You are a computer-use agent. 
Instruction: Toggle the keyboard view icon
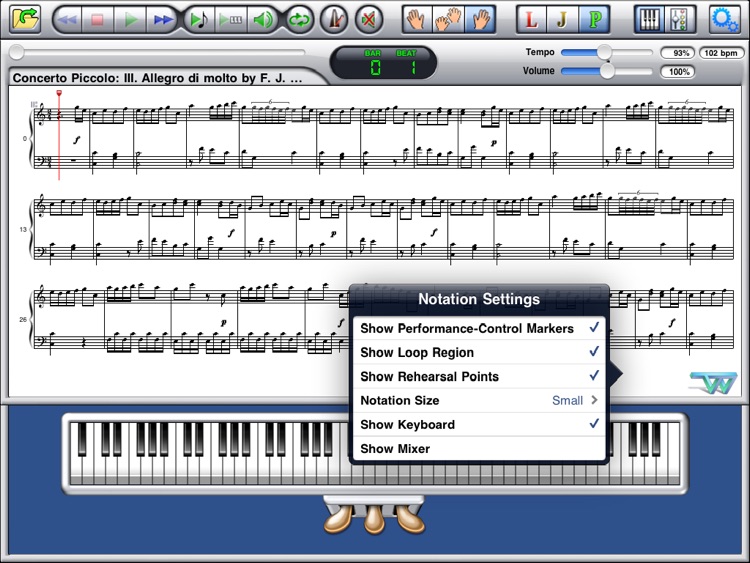click(x=649, y=20)
